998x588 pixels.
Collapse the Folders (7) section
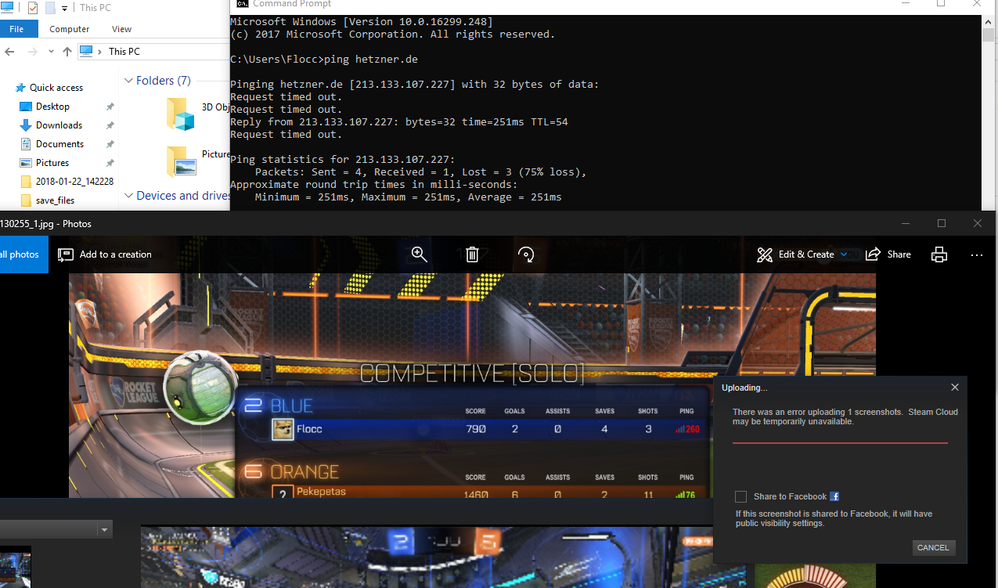128,81
